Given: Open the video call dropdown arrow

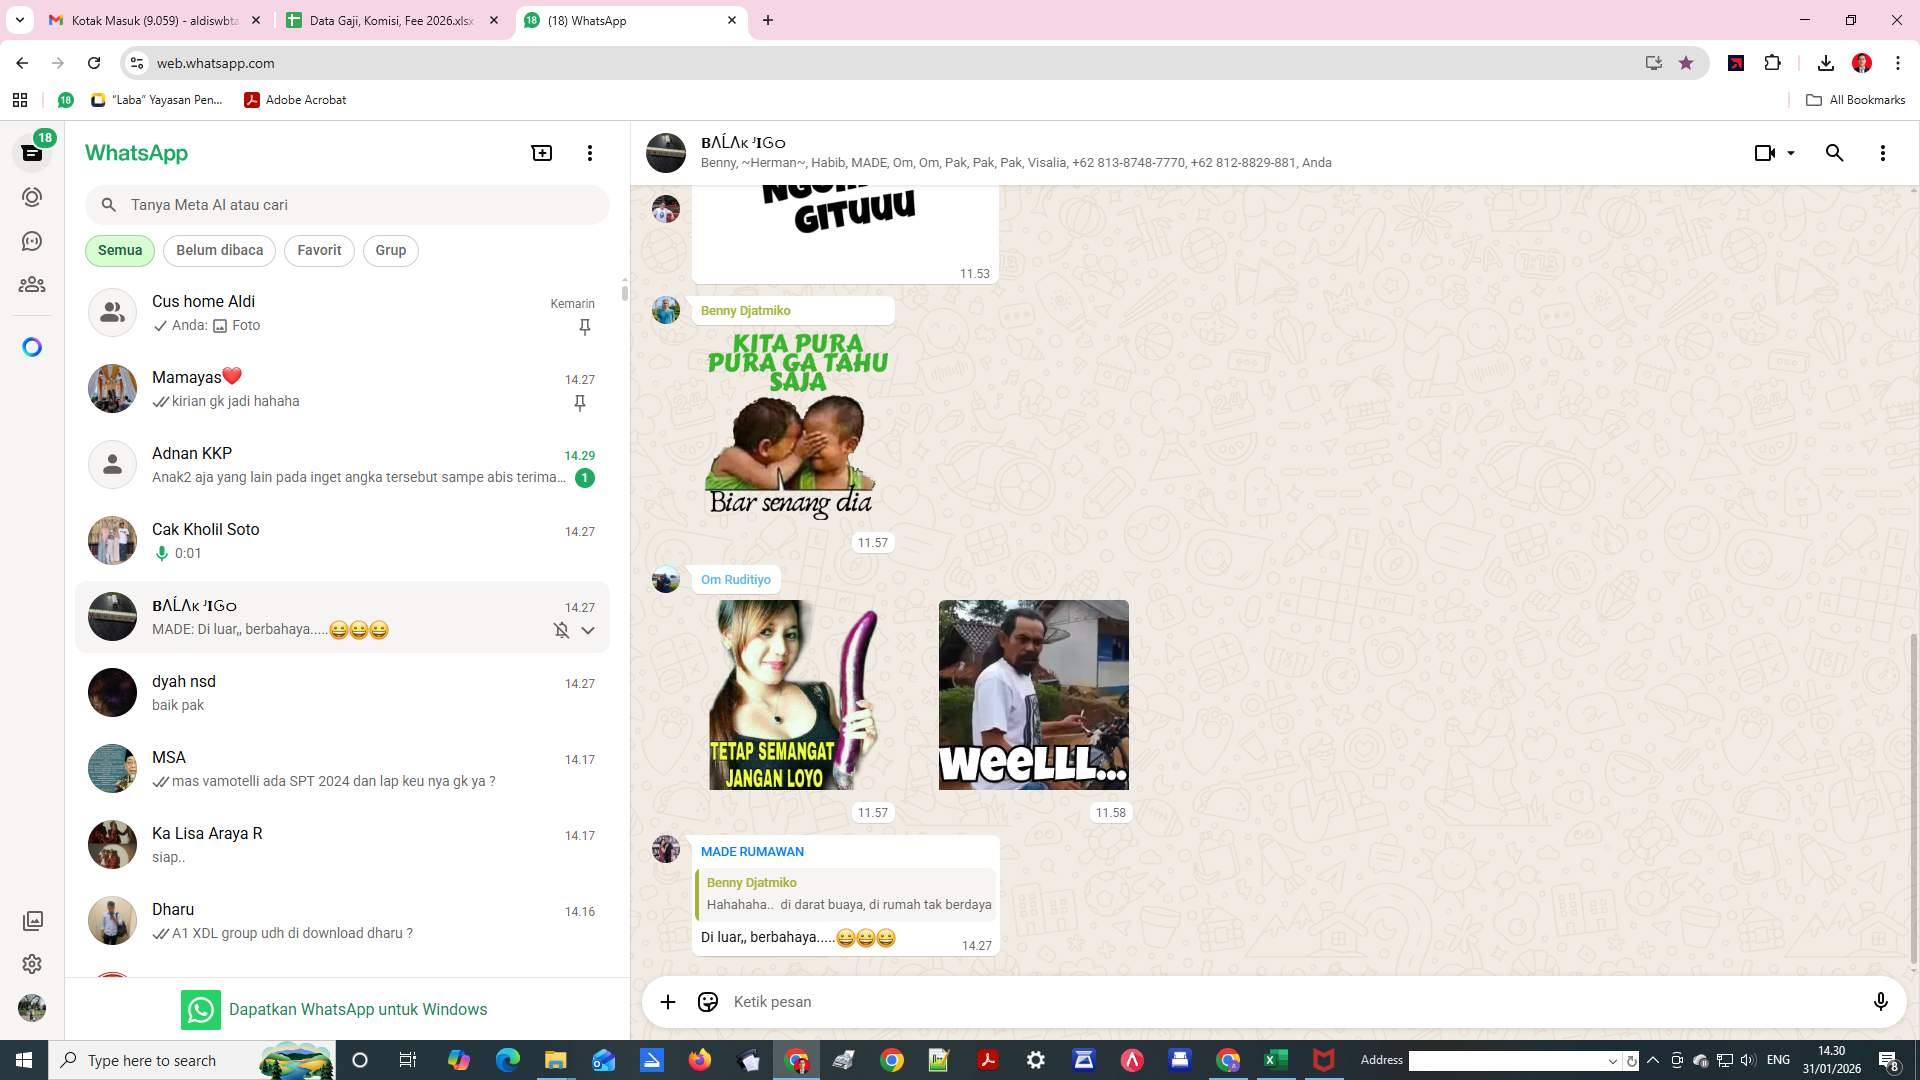Looking at the screenshot, I should (1790, 153).
